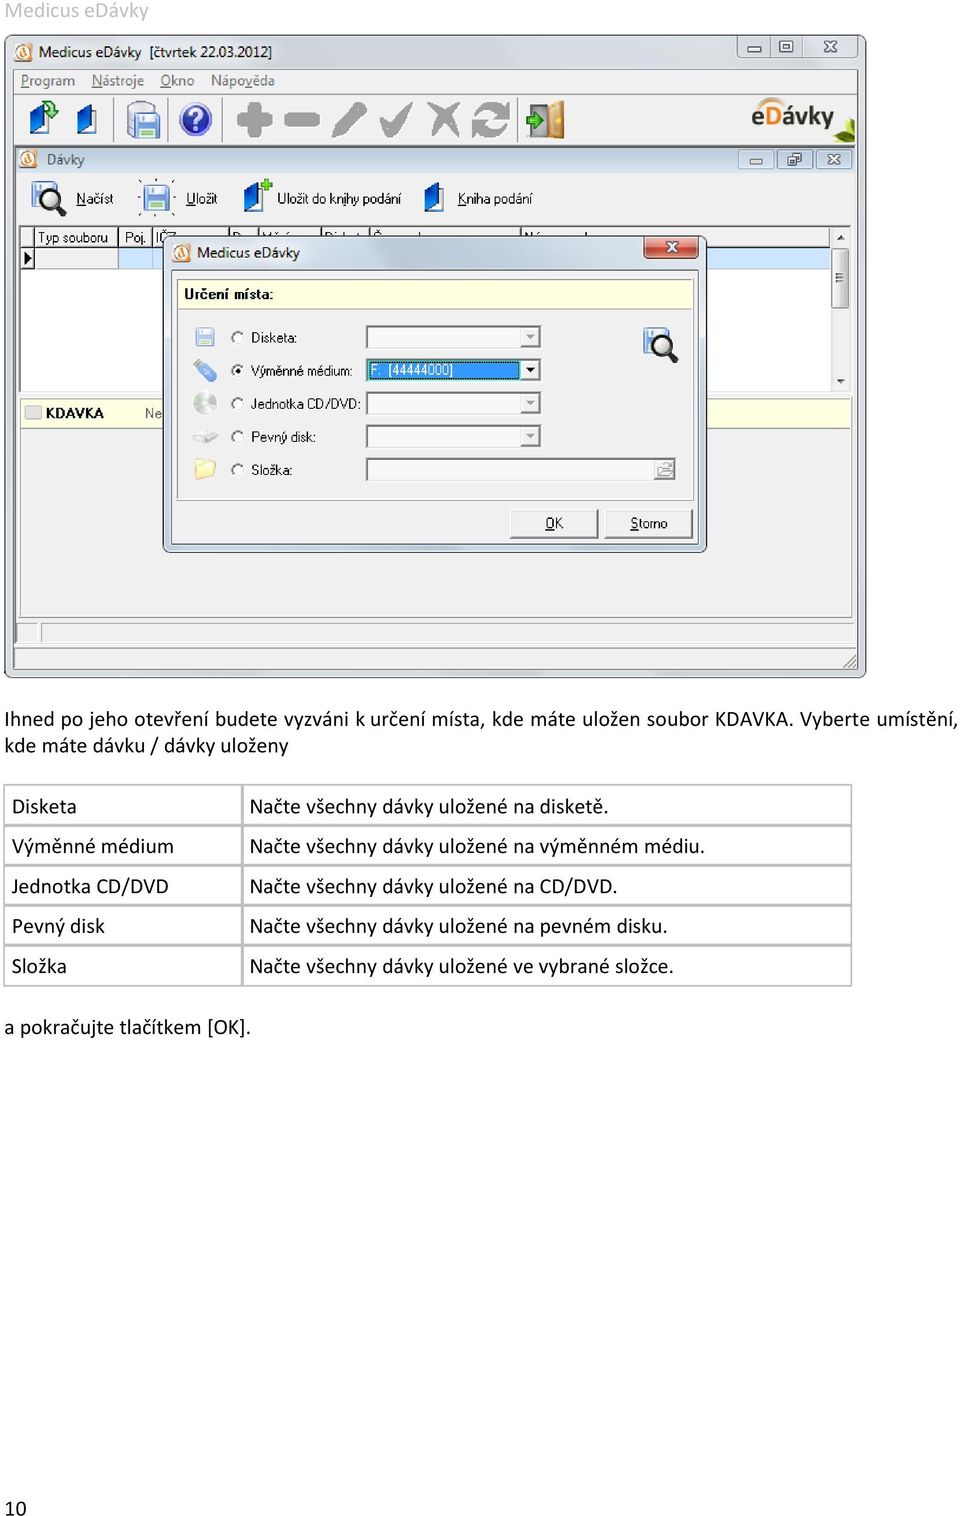960x1516 pixels.
Task: Click the OK button in dialog
Action: click(x=554, y=523)
